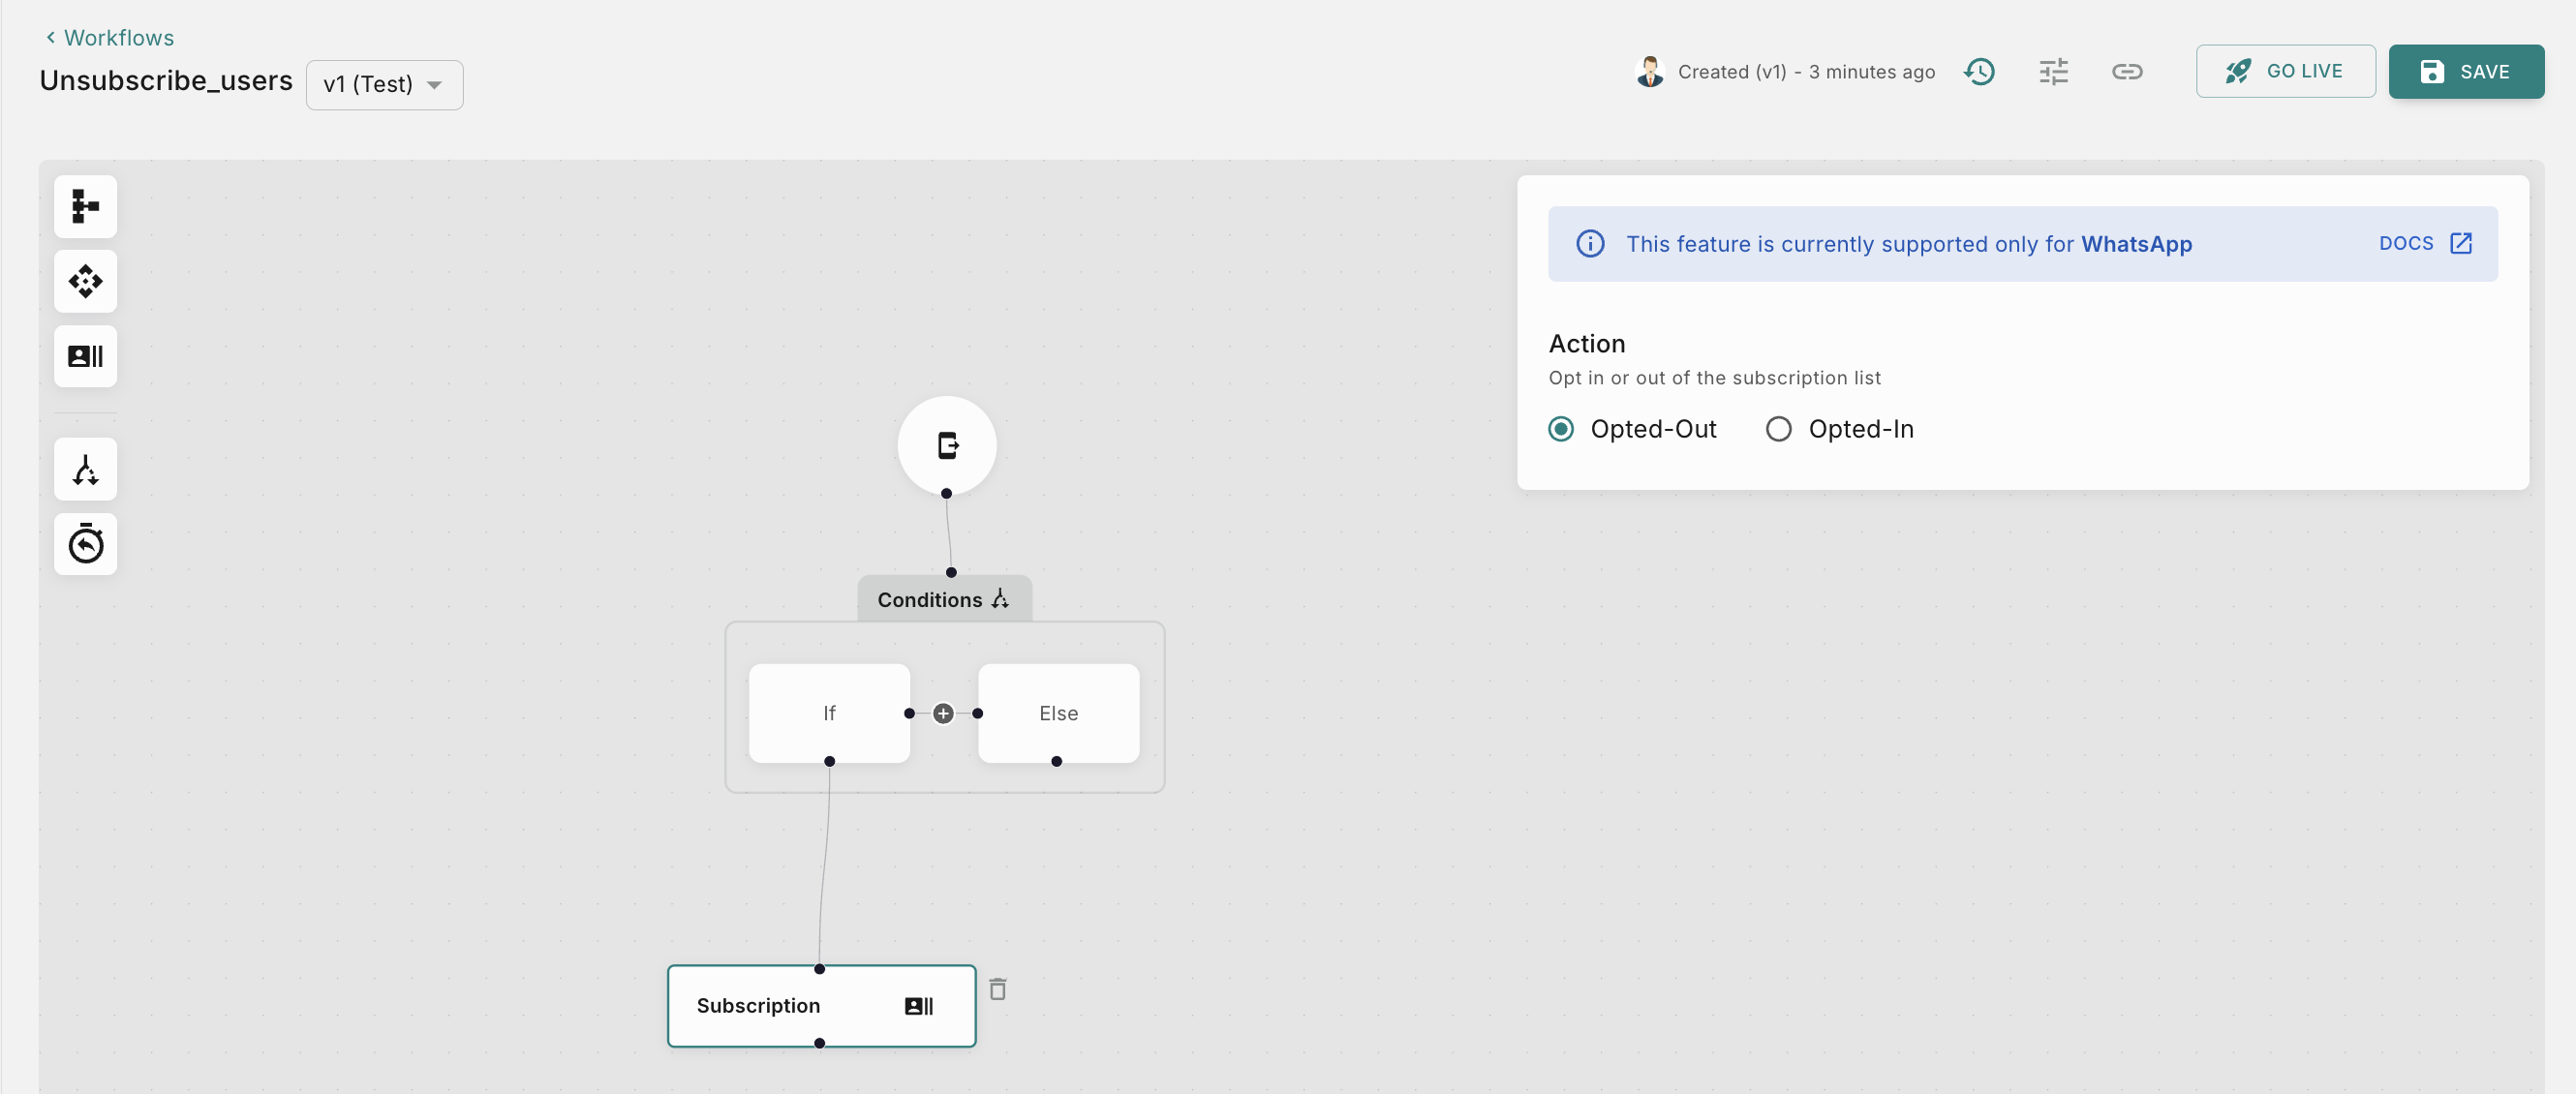
Task: Select the If condition block
Action: 828,712
